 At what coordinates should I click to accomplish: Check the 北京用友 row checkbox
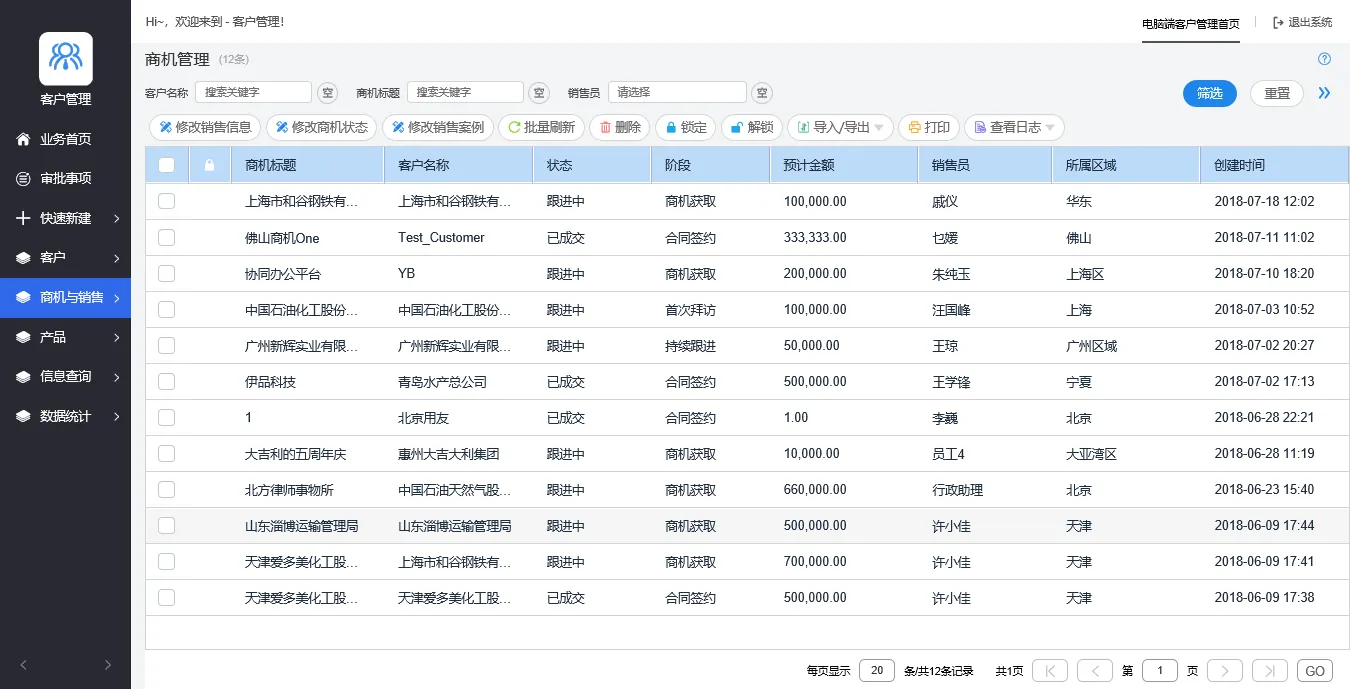[166, 417]
